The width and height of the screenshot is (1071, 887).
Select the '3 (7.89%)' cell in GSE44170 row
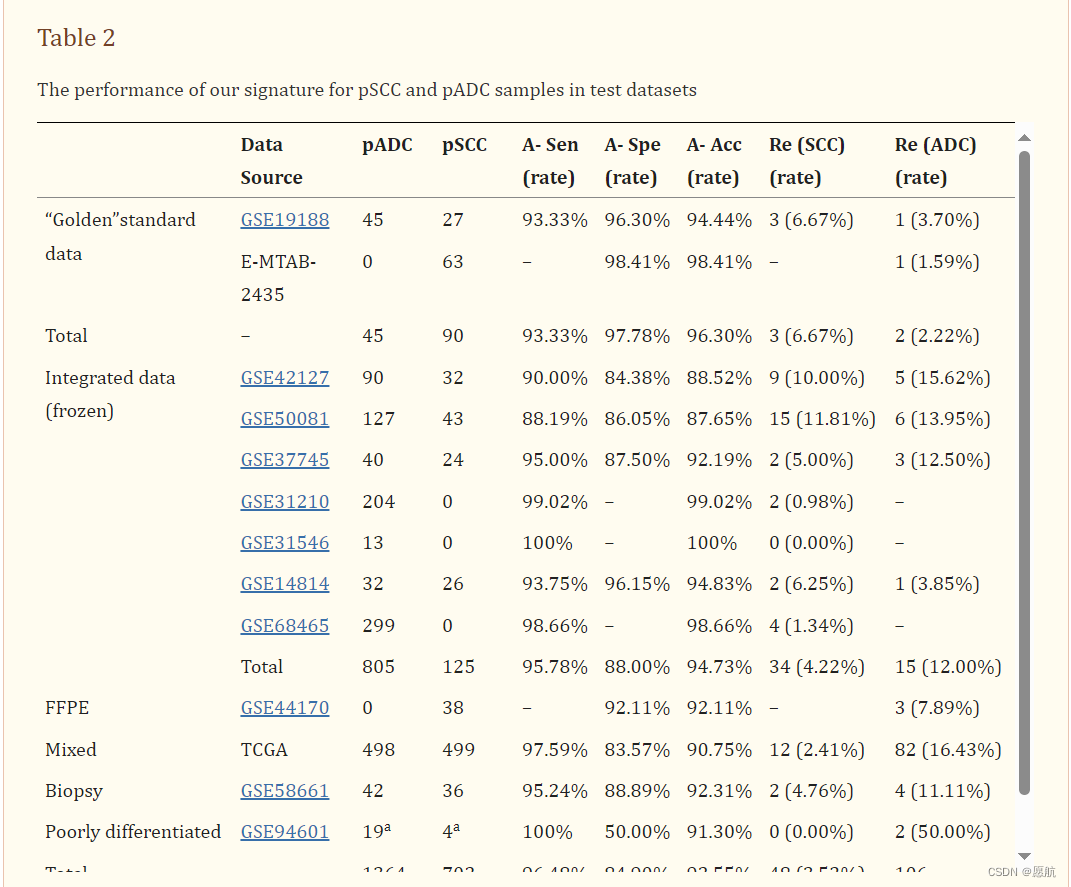[937, 707]
